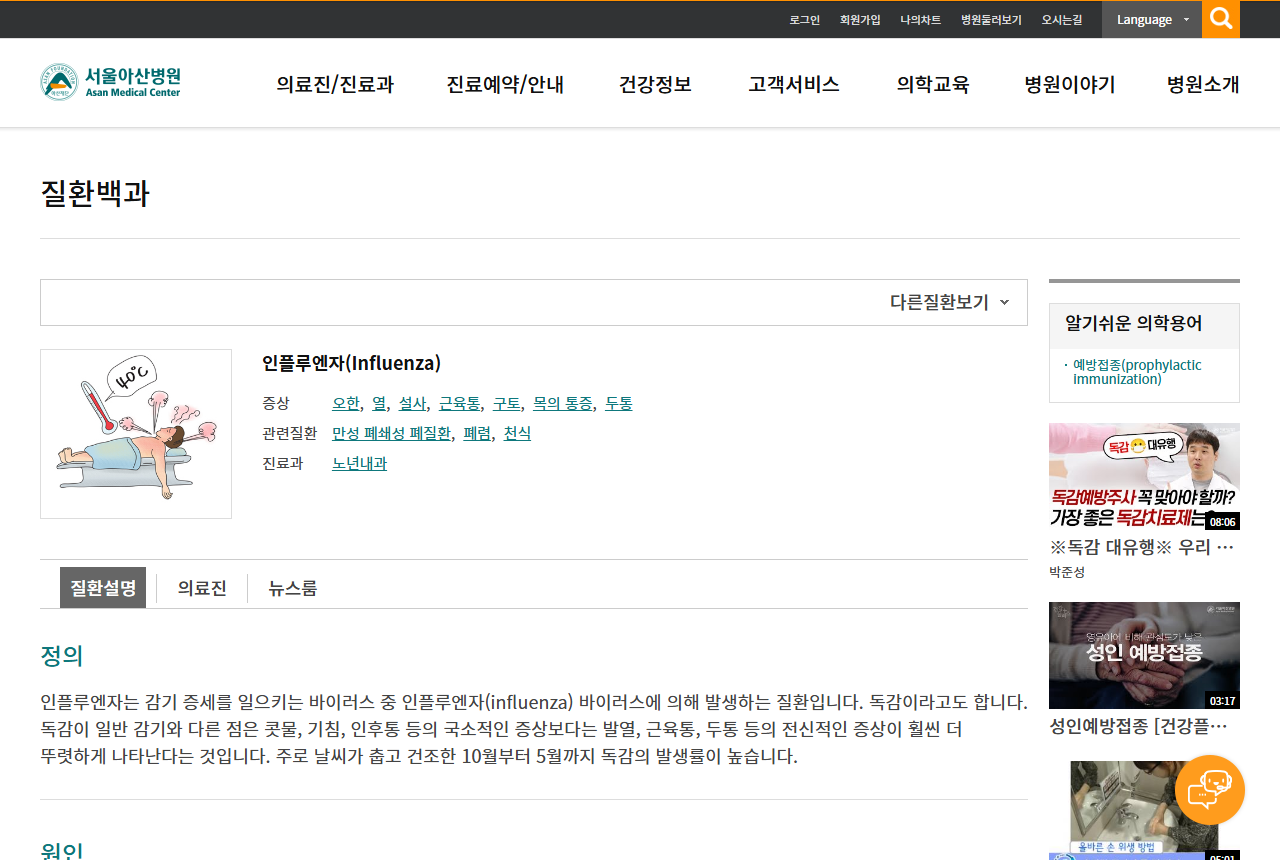The height and width of the screenshot is (860, 1280).
Task: Open the 노년내과 department link
Action: 359,463
